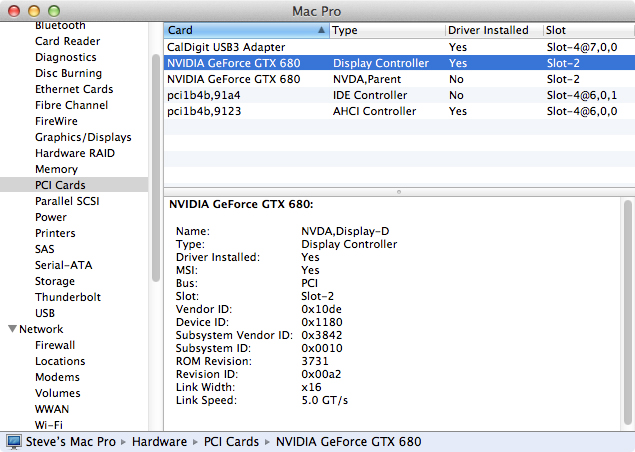Image resolution: width=635 pixels, height=452 pixels.
Task: Click PCI Cards in the path bar
Action: (x=231, y=441)
